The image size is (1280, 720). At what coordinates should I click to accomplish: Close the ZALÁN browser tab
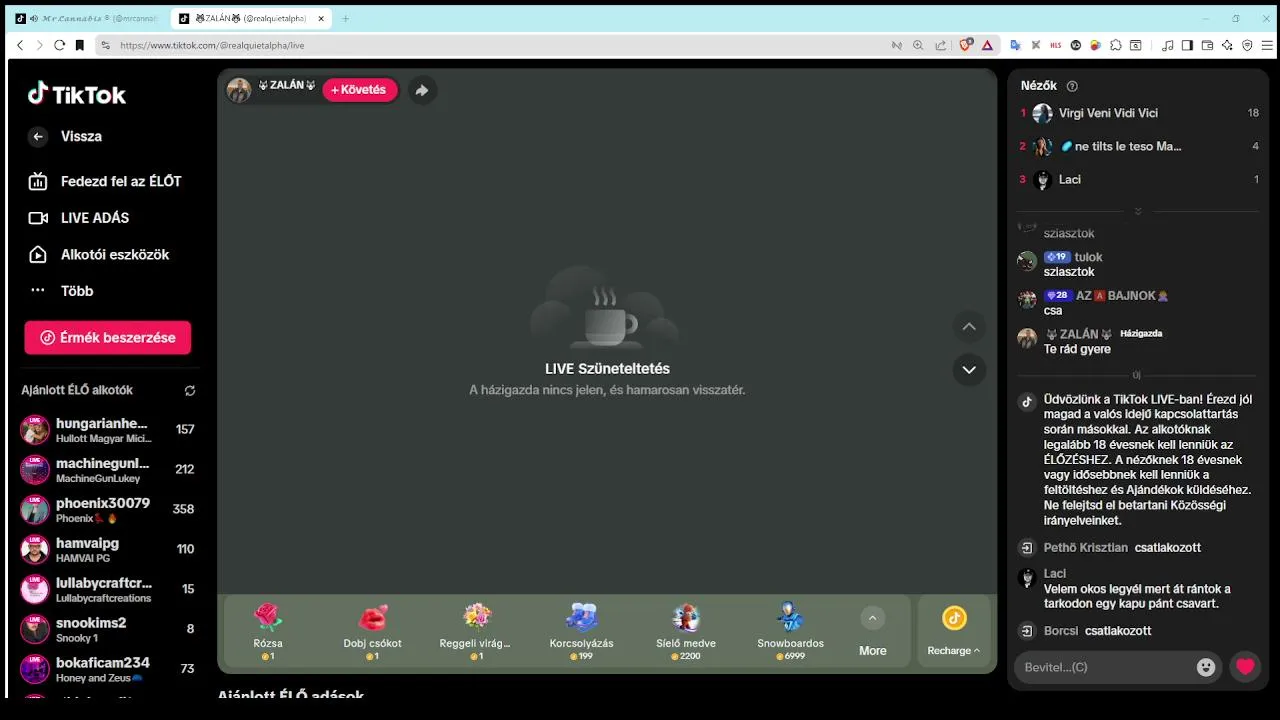click(x=321, y=18)
